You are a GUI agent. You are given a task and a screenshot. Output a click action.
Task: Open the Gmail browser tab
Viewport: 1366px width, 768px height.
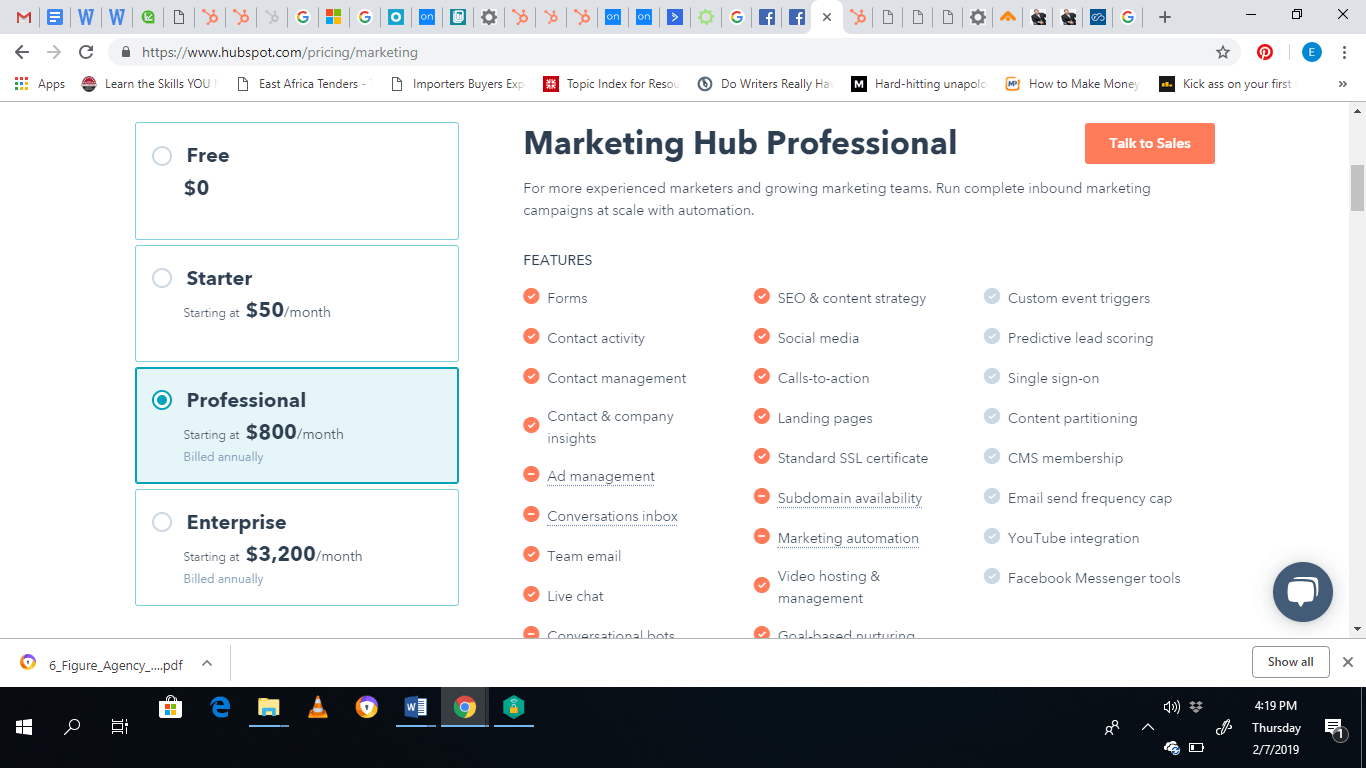click(24, 17)
